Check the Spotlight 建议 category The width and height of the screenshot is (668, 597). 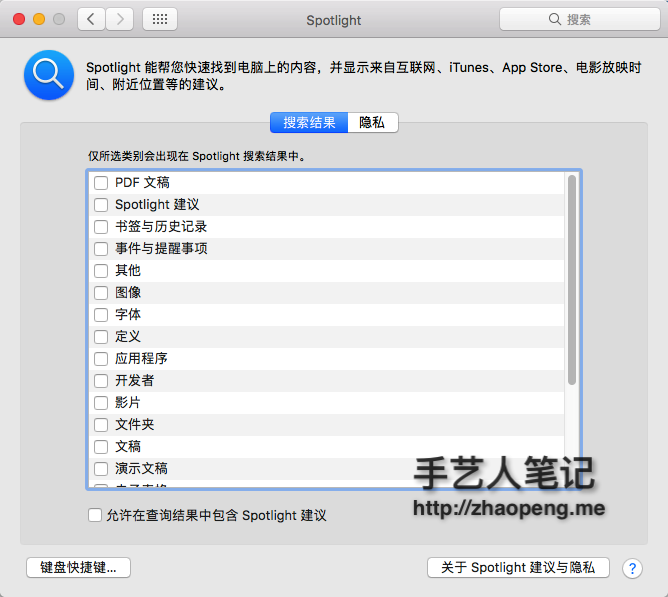(x=101, y=205)
